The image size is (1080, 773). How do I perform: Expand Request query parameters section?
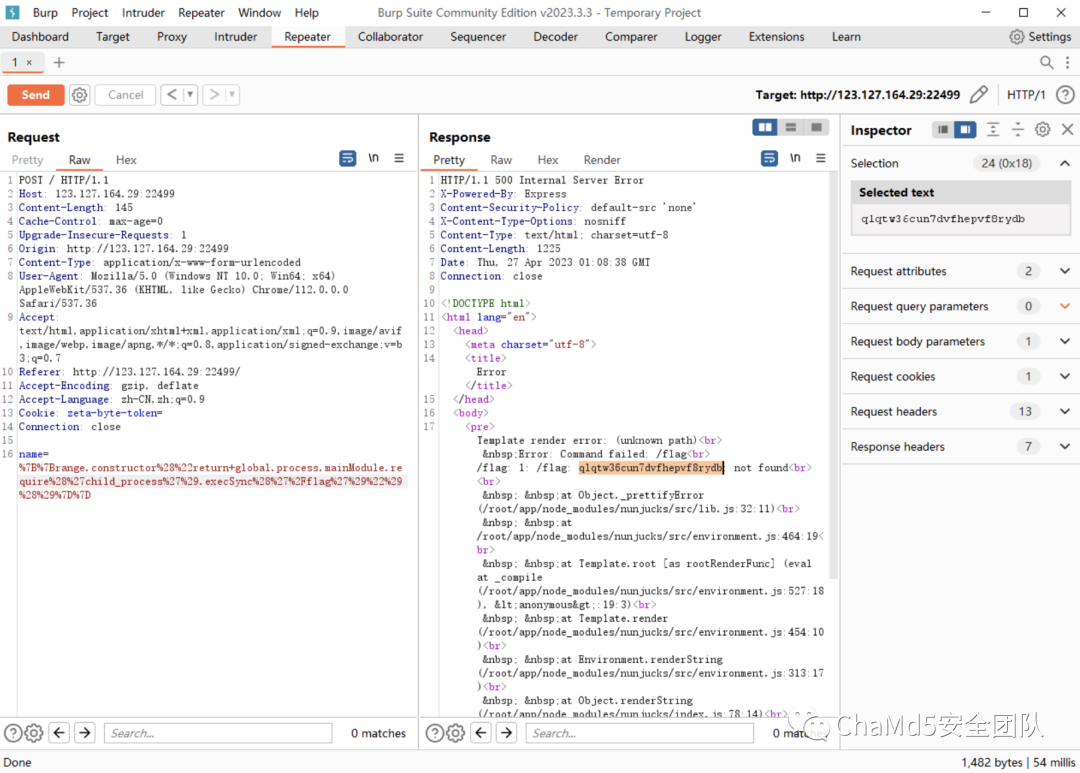click(x=1064, y=307)
